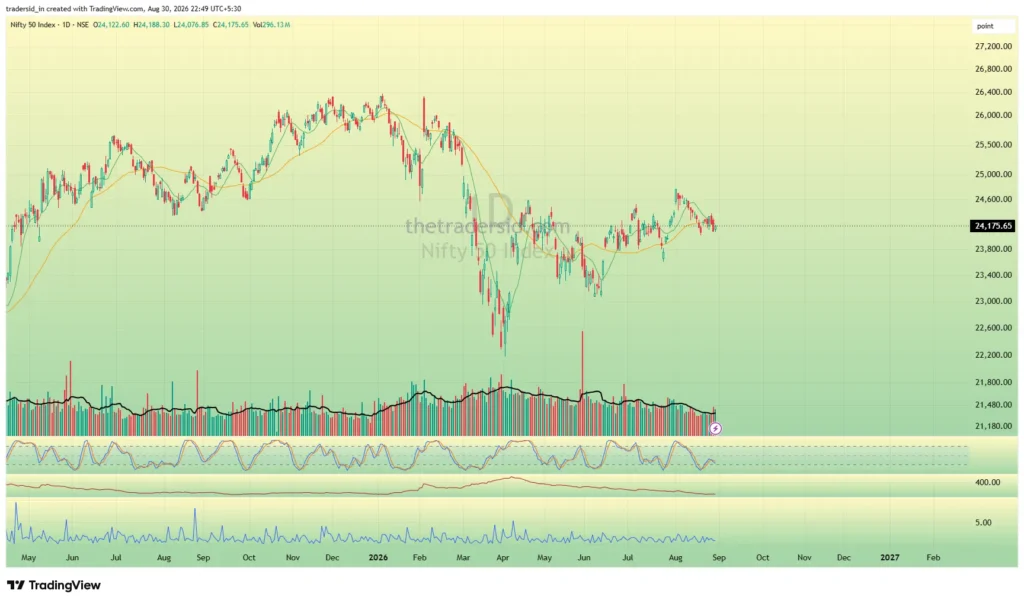Click the Oct label left of 2027
1024x603 pixels.
[x=762, y=557]
